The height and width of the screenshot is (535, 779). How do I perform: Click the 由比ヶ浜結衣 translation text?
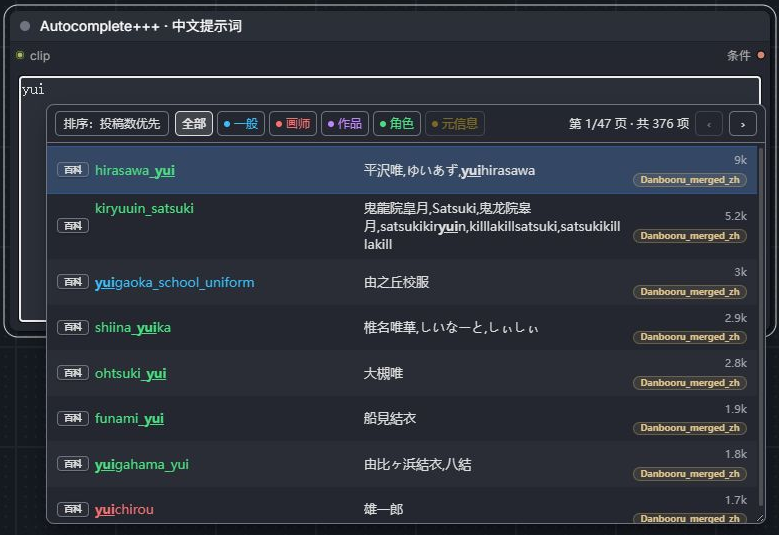pyautogui.click(x=402, y=464)
